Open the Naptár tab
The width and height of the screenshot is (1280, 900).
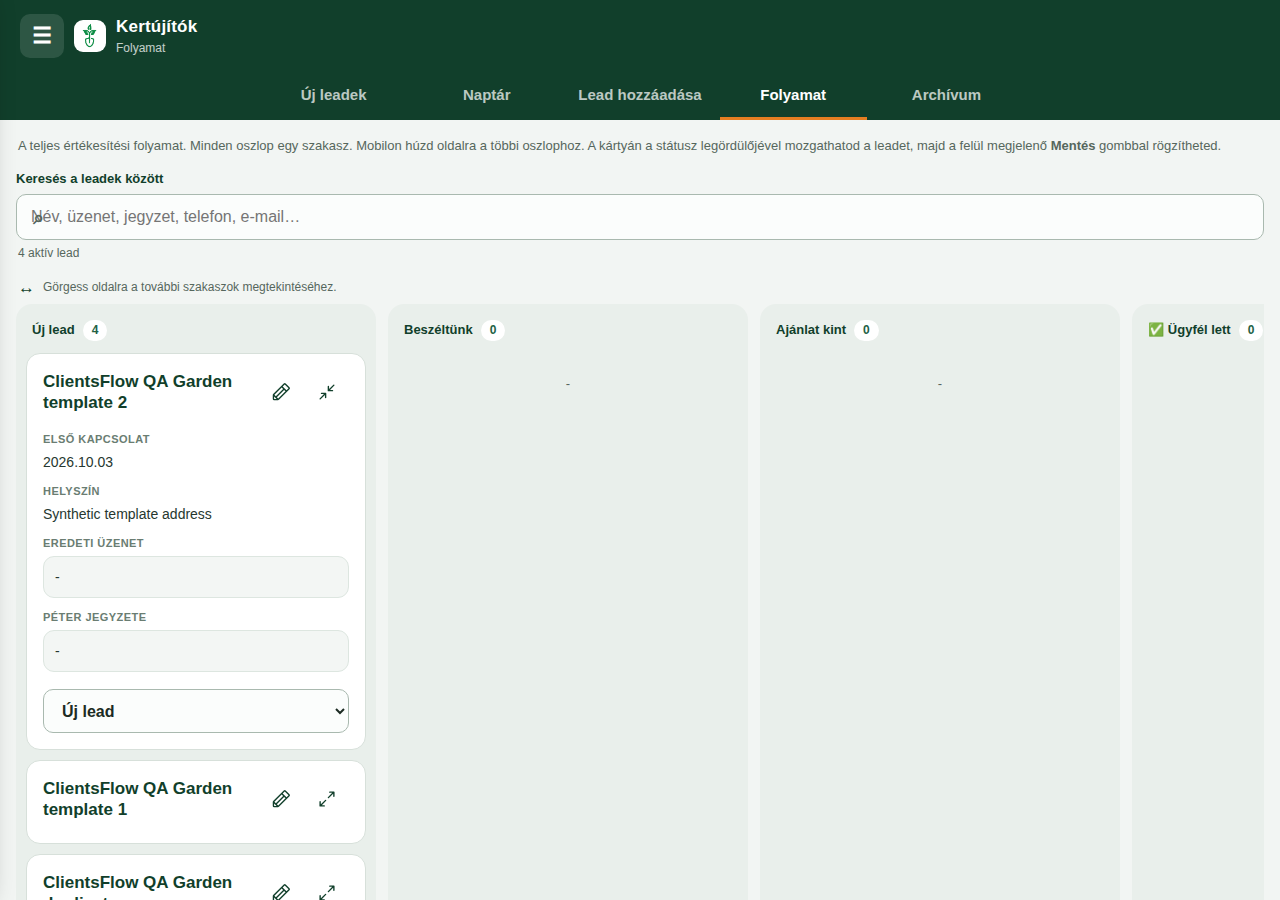(487, 95)
